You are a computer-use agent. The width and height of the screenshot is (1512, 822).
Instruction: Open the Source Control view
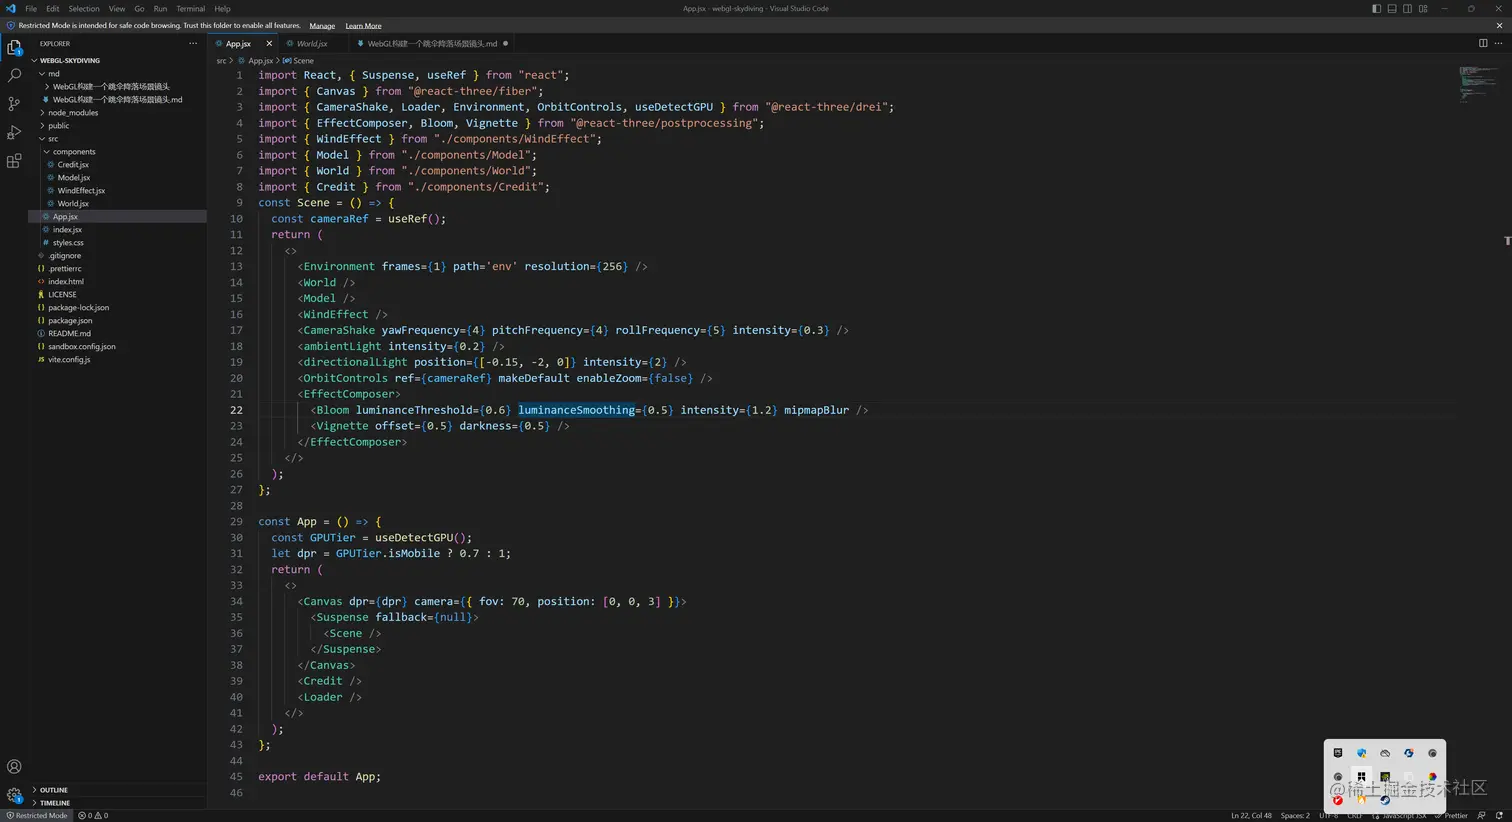click(14, 104)
